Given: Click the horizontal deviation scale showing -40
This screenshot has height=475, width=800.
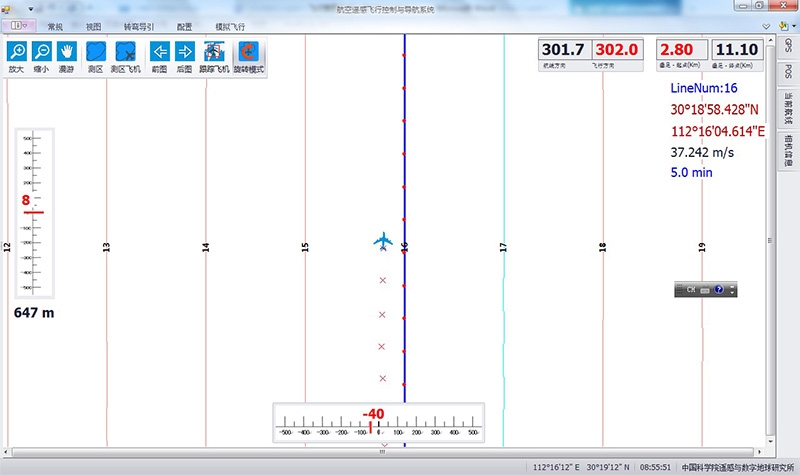Looking at the screenshot, I should tap(379, 423).
